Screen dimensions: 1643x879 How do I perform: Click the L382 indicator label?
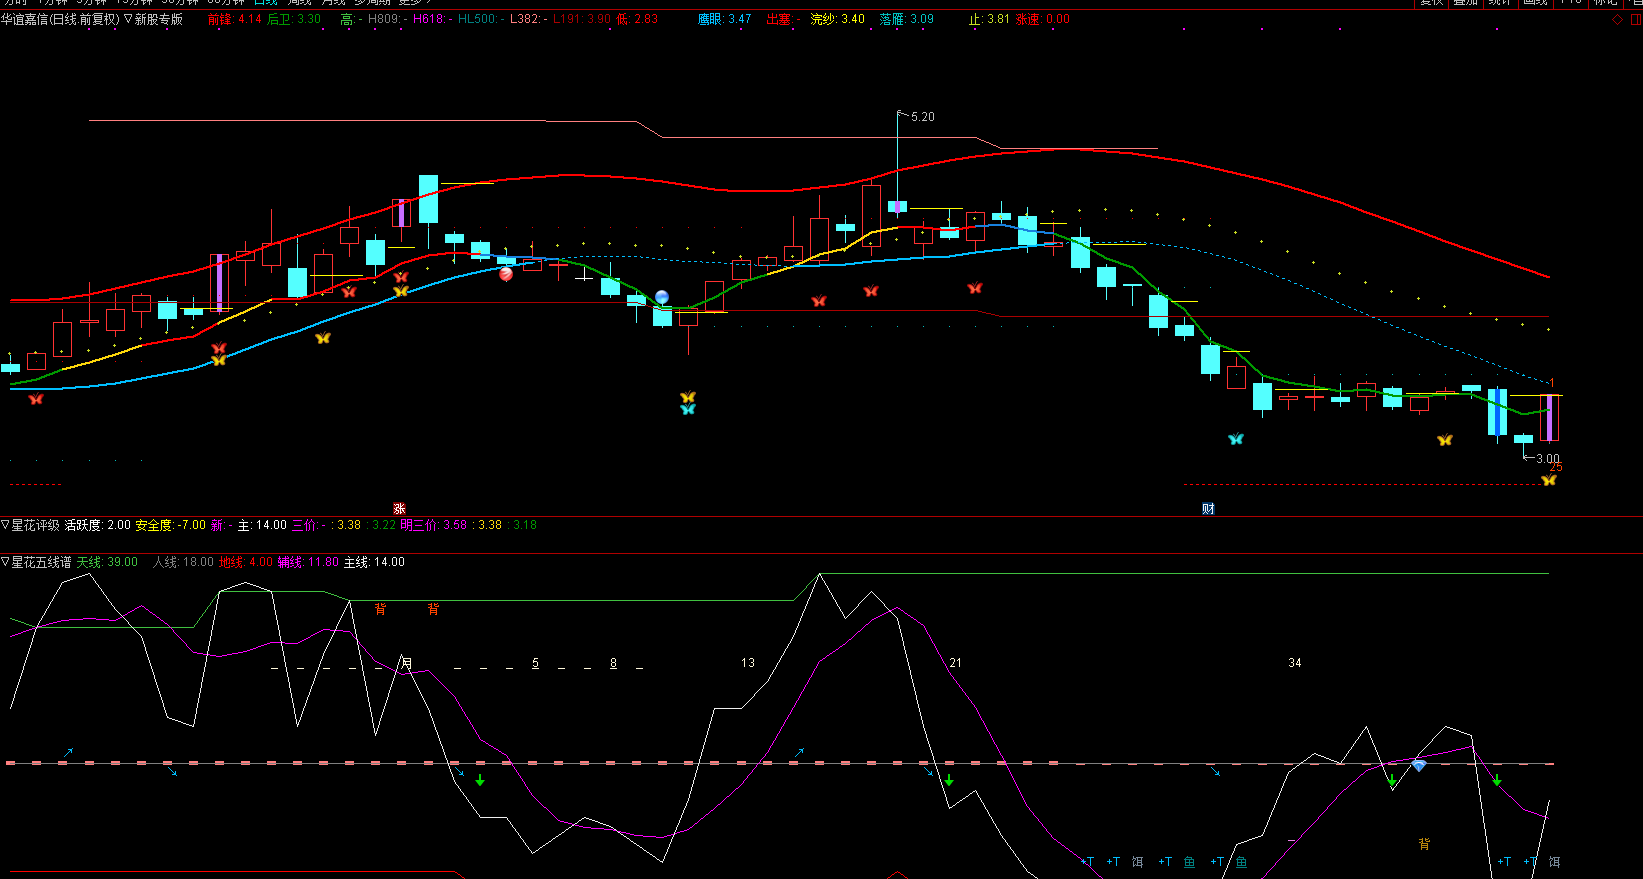coord(529,19)
